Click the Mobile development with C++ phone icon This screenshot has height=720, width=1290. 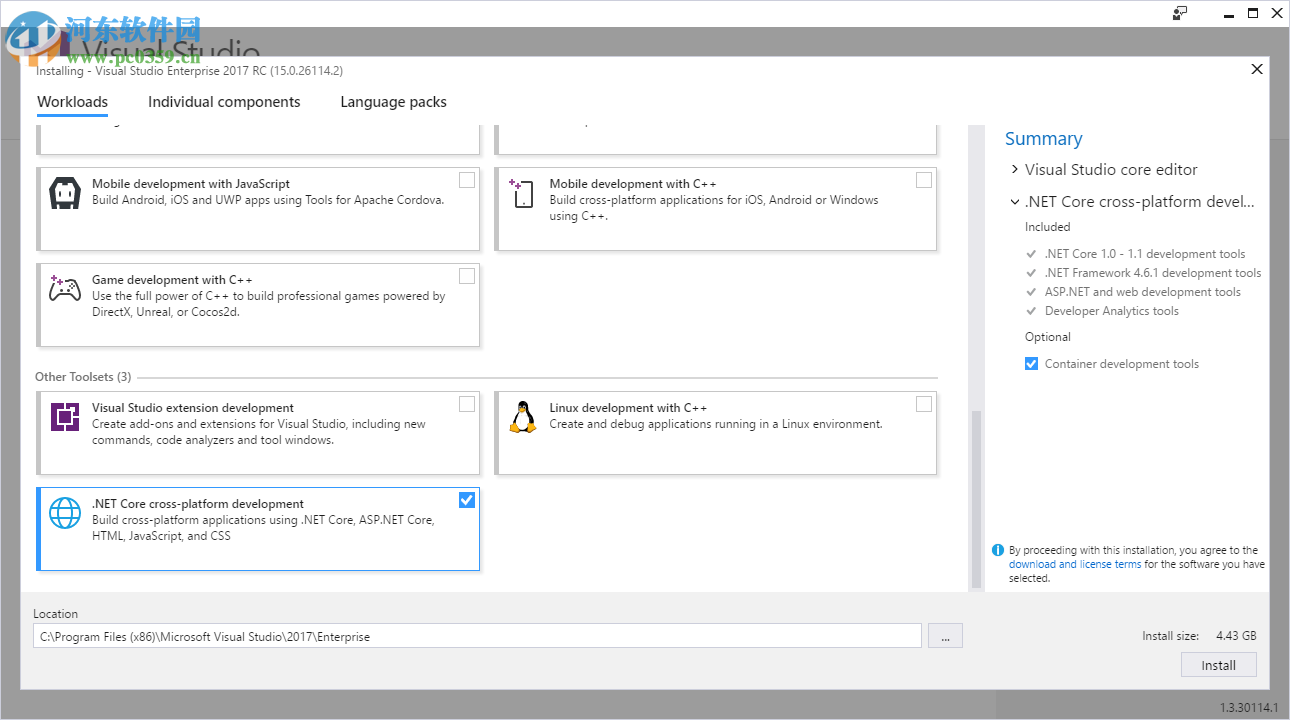point(522,193)
